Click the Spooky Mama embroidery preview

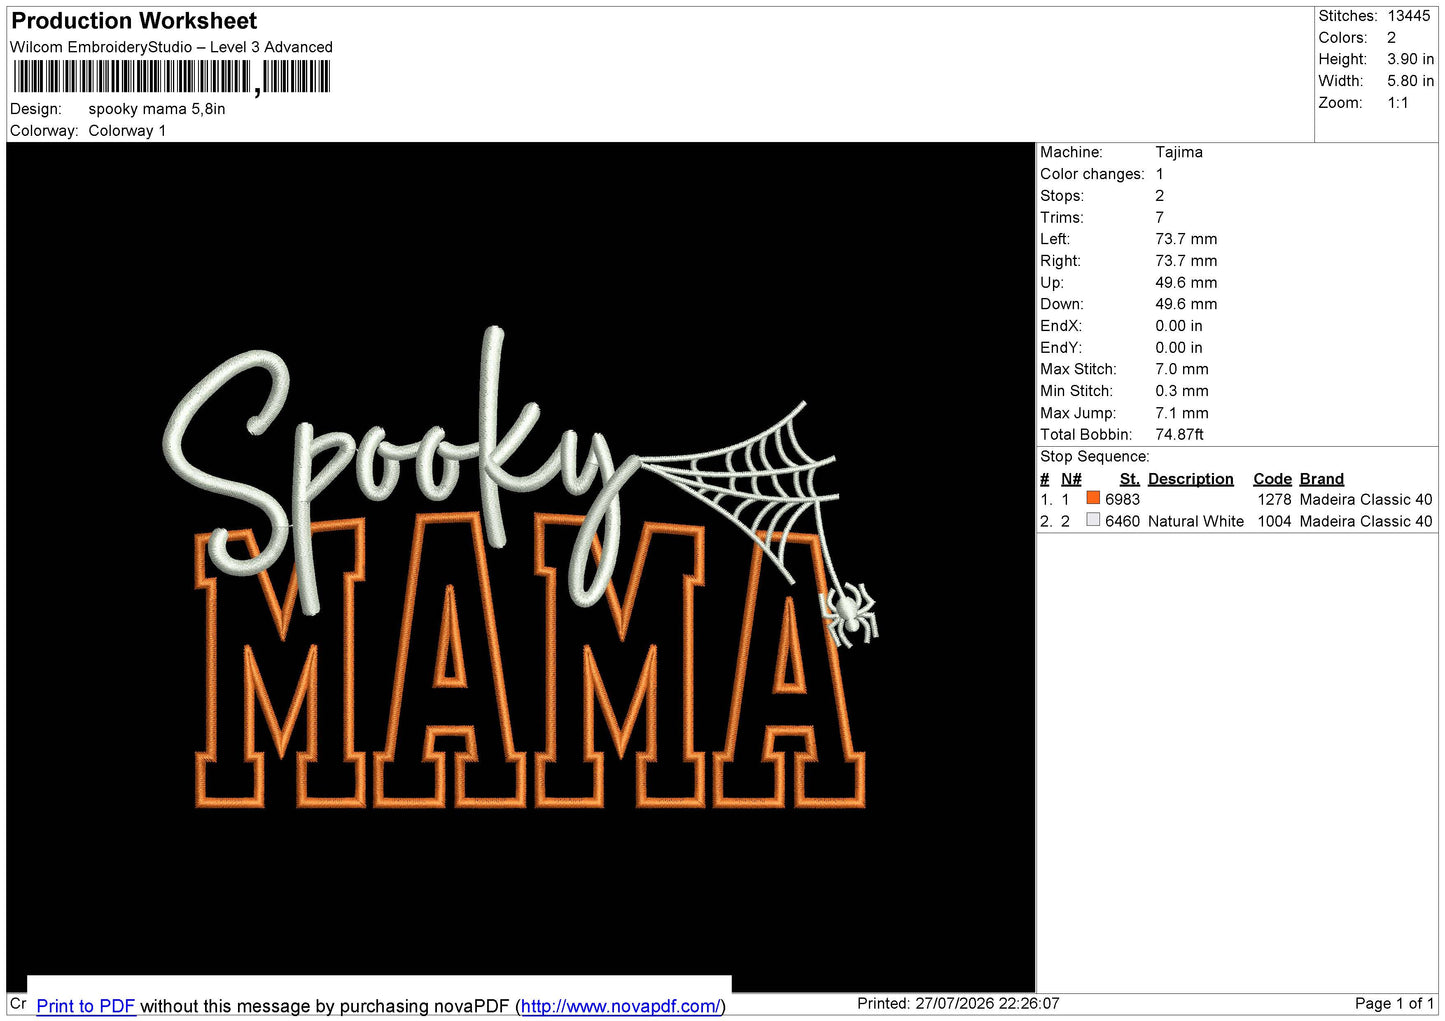click(519, 567)
